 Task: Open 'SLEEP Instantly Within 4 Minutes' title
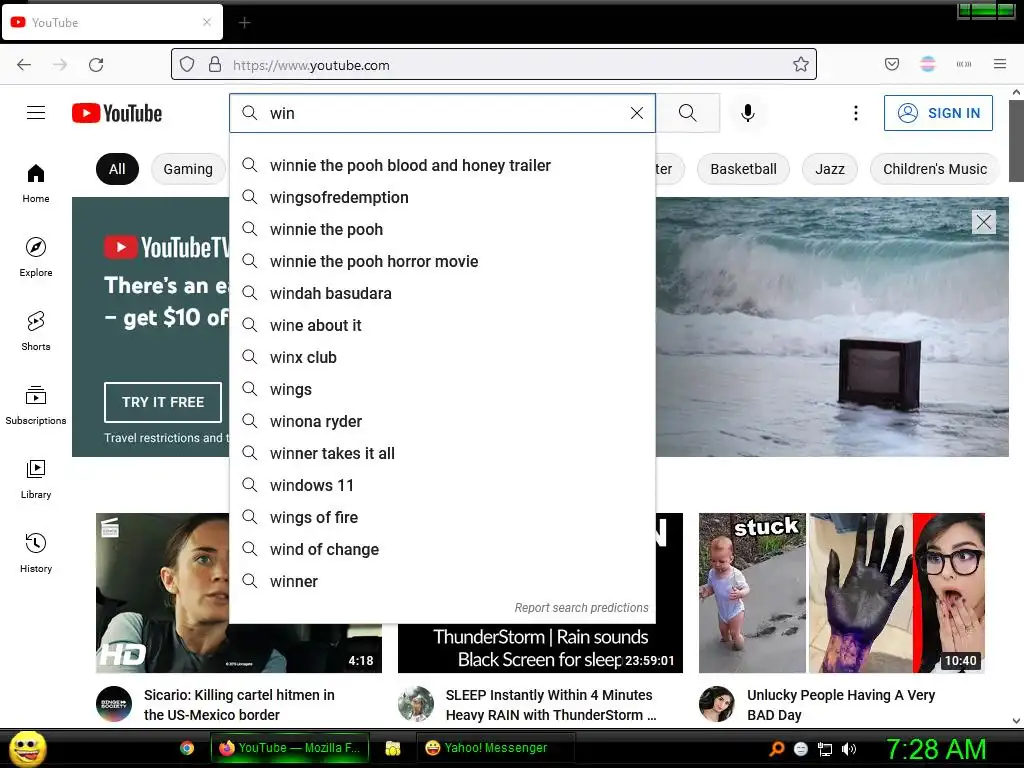coord(551,705)
